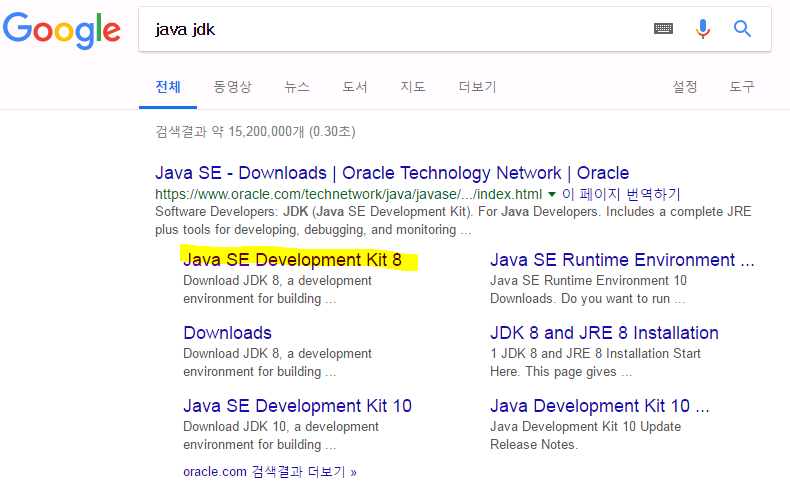Open the Downloads sitelink
The image size is (790, 499).
click(x=227, y=333)
